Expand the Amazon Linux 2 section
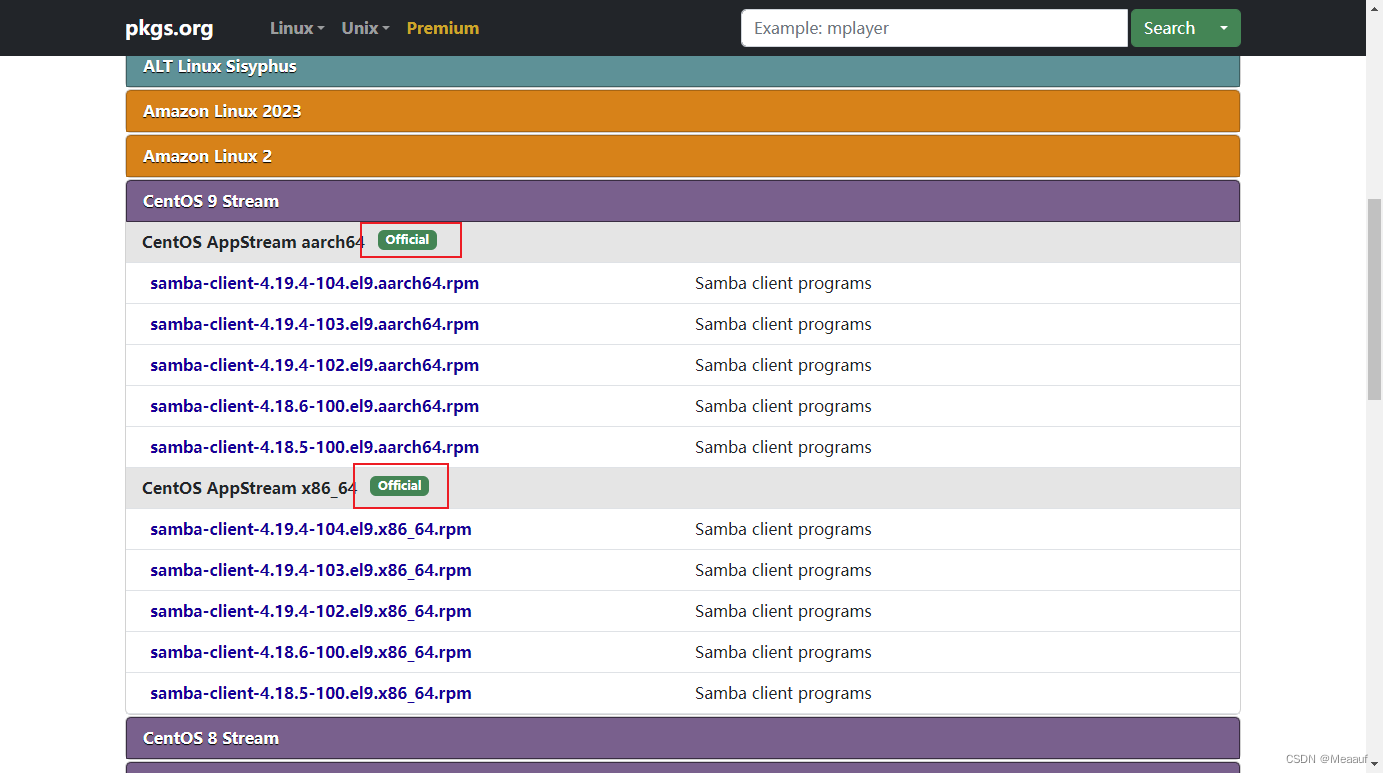 tap(683, 156)
